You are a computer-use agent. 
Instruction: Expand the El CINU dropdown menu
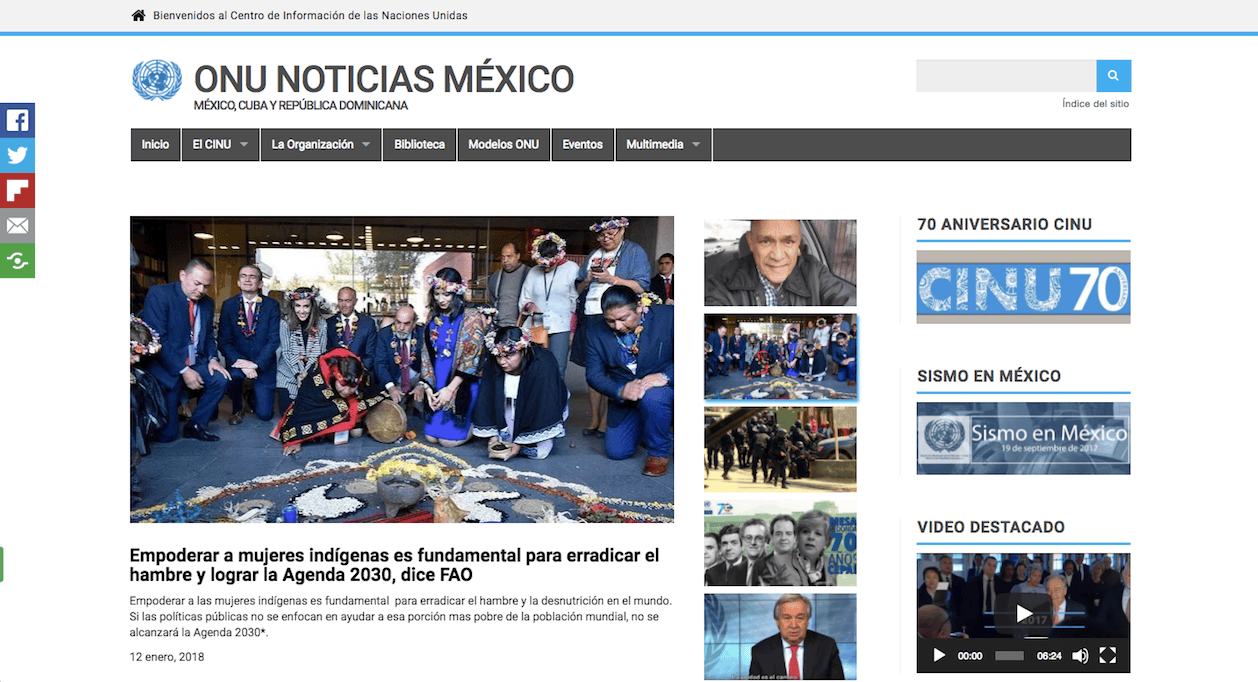[220, 145]
